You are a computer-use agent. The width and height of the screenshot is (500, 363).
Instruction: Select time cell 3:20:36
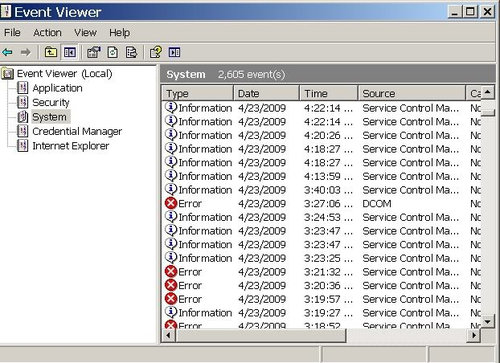point(328,286)
